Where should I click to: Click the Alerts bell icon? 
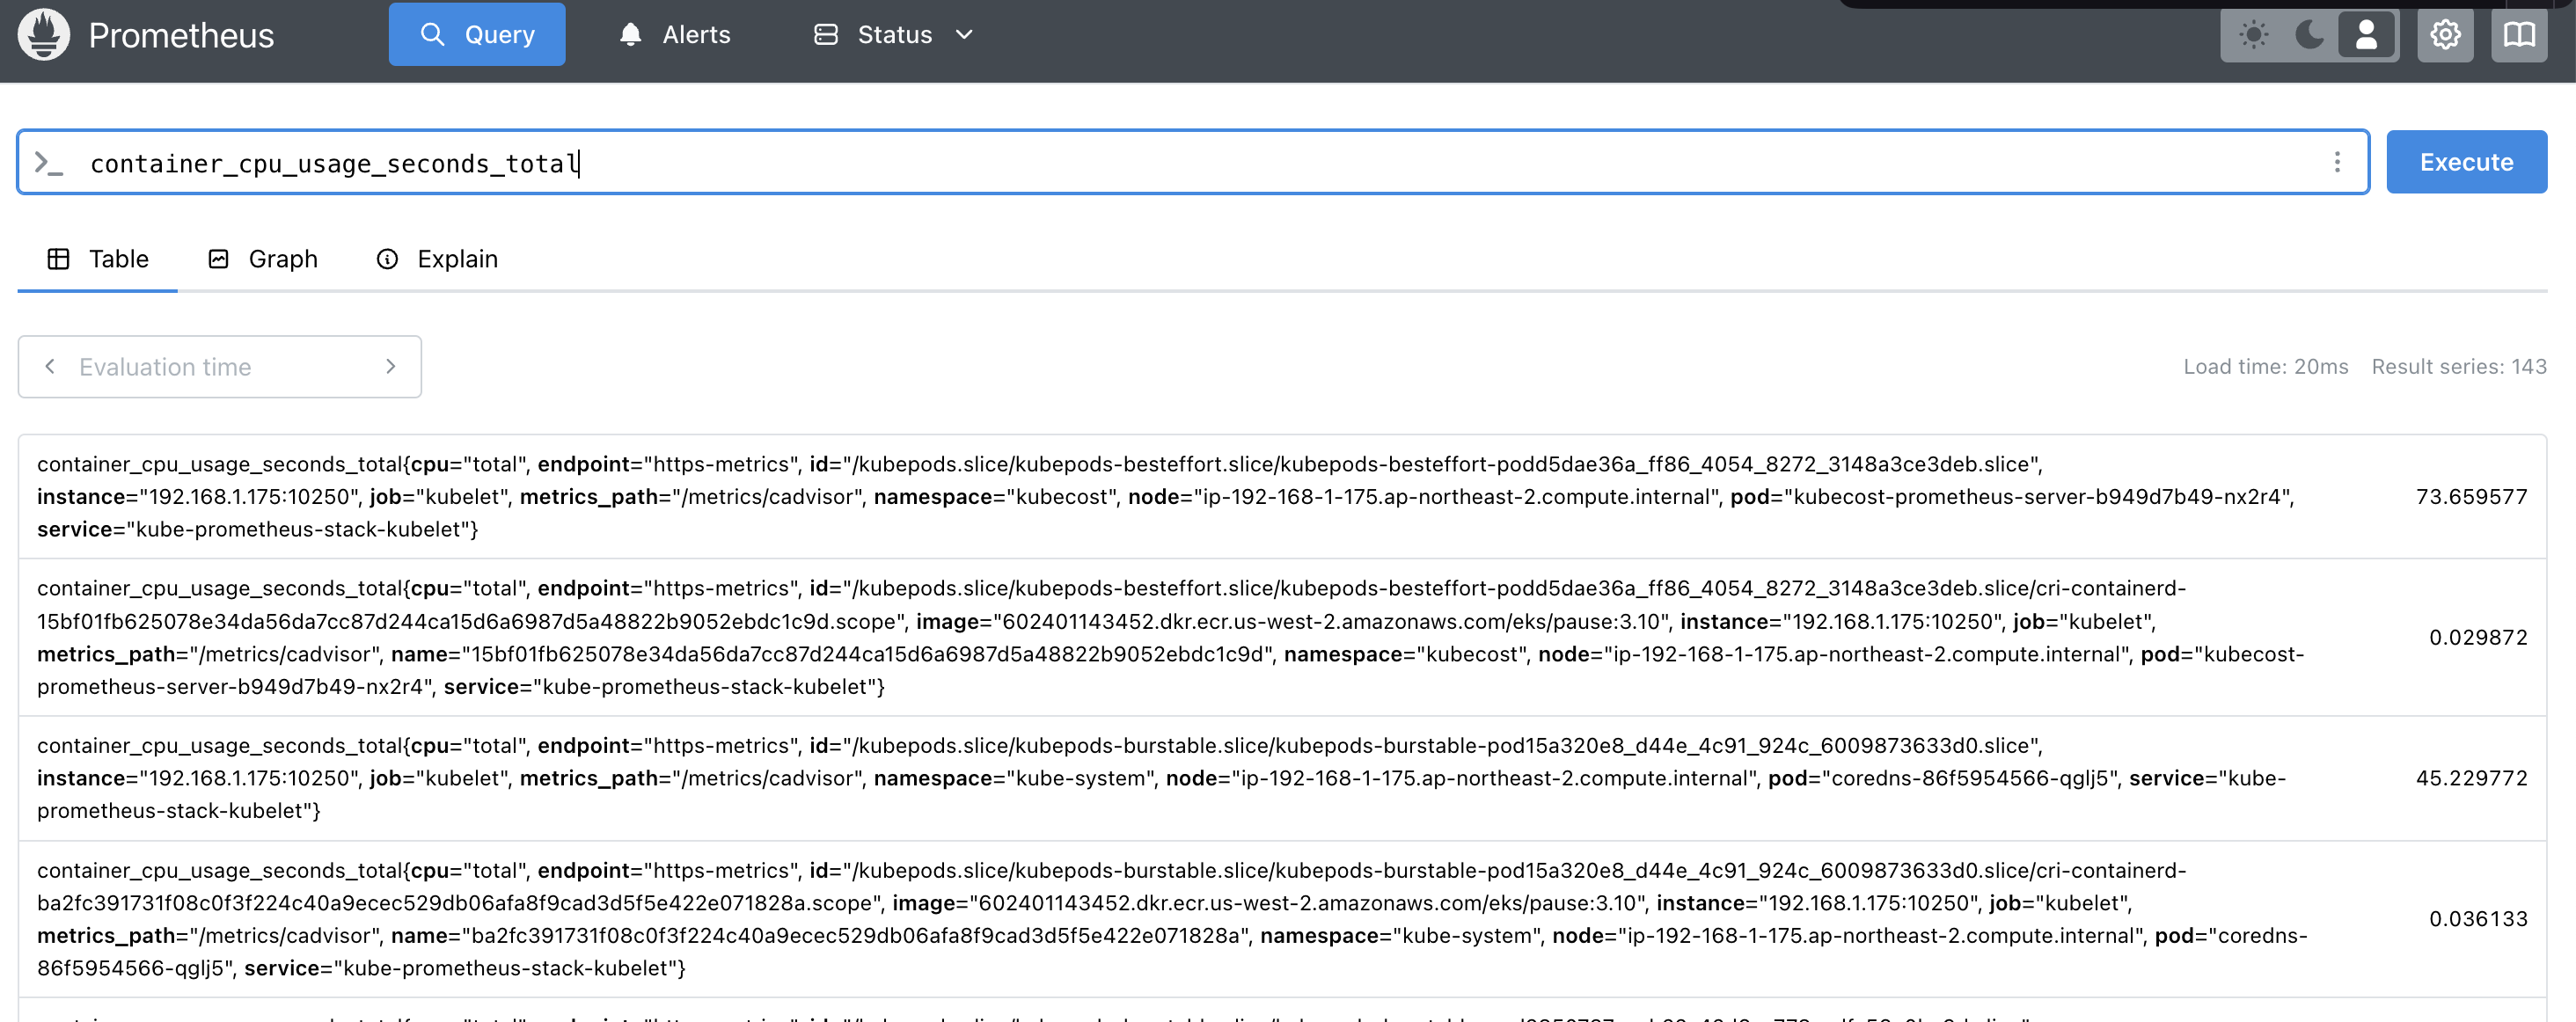(x=630, y=35)
